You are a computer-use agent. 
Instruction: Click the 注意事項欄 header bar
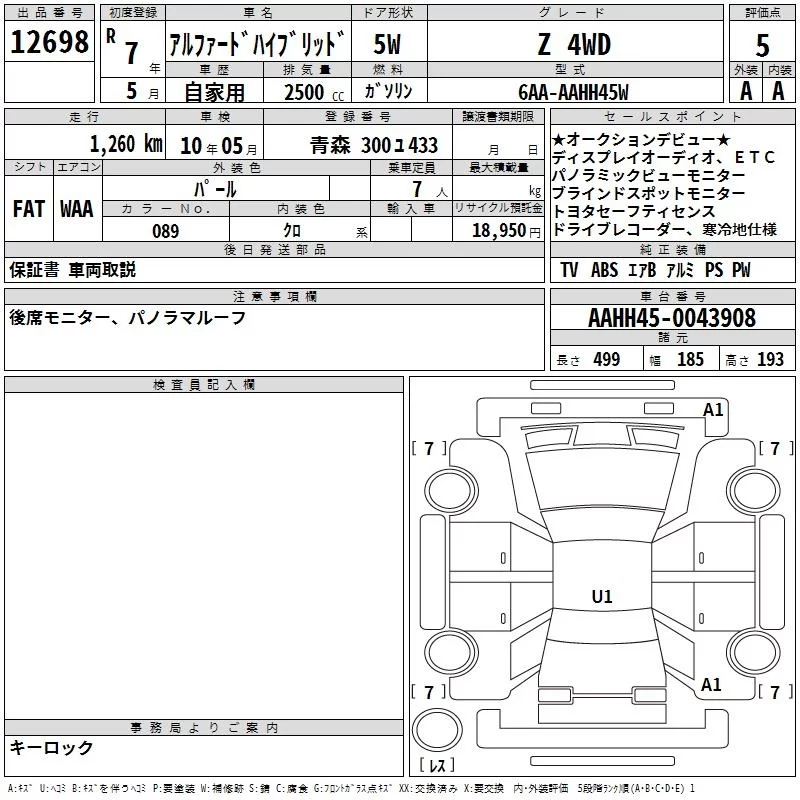(x=274, y=296)
